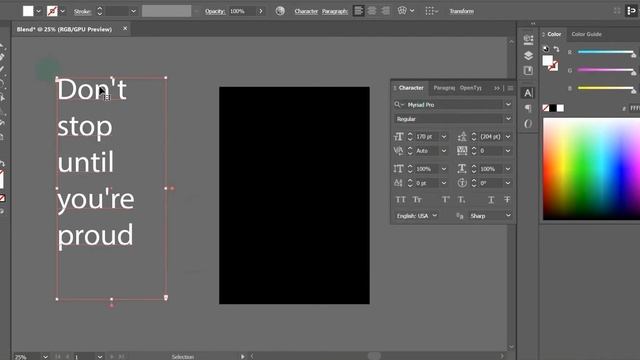Click inside the color spectrum picker

(x=591, y=169)
